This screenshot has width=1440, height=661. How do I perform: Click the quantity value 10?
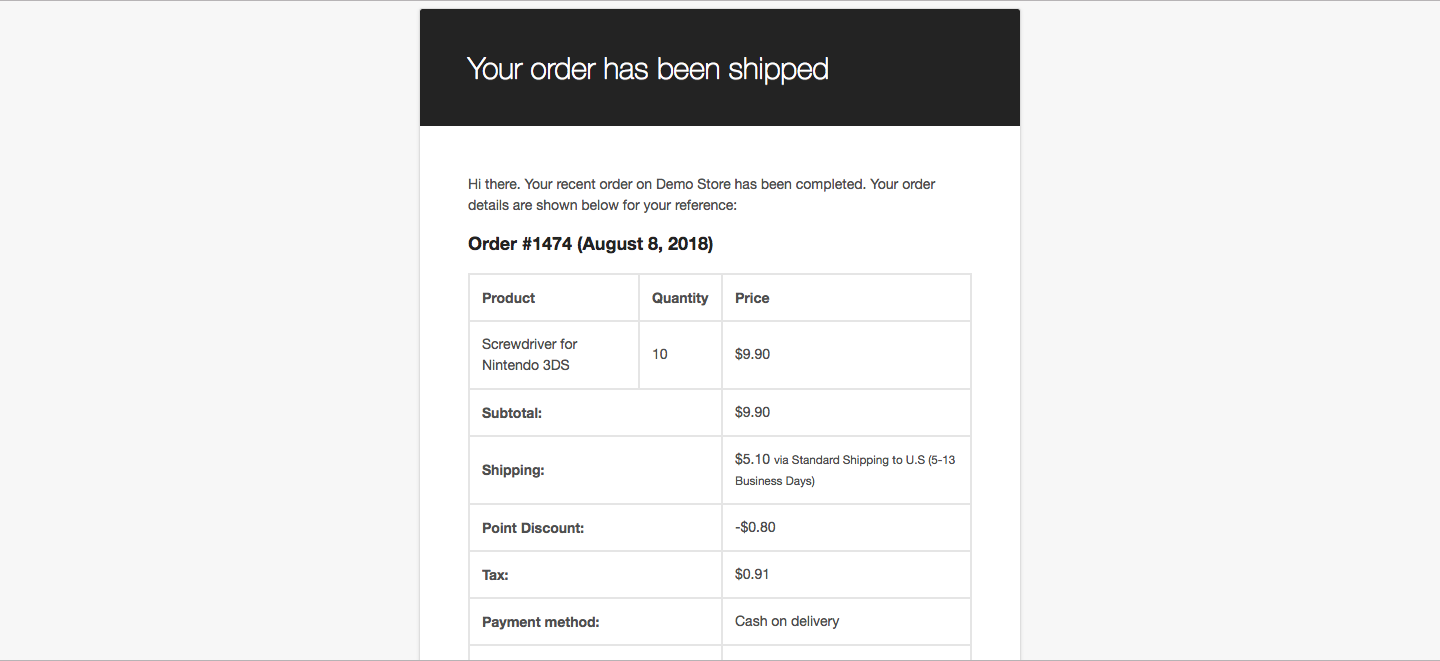(660, 354)
